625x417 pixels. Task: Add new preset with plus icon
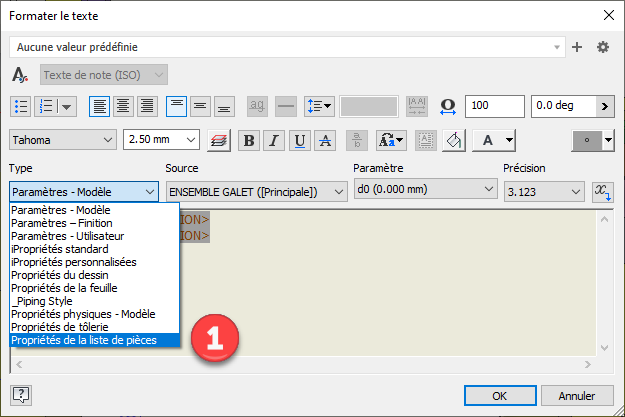click(577, 47)
